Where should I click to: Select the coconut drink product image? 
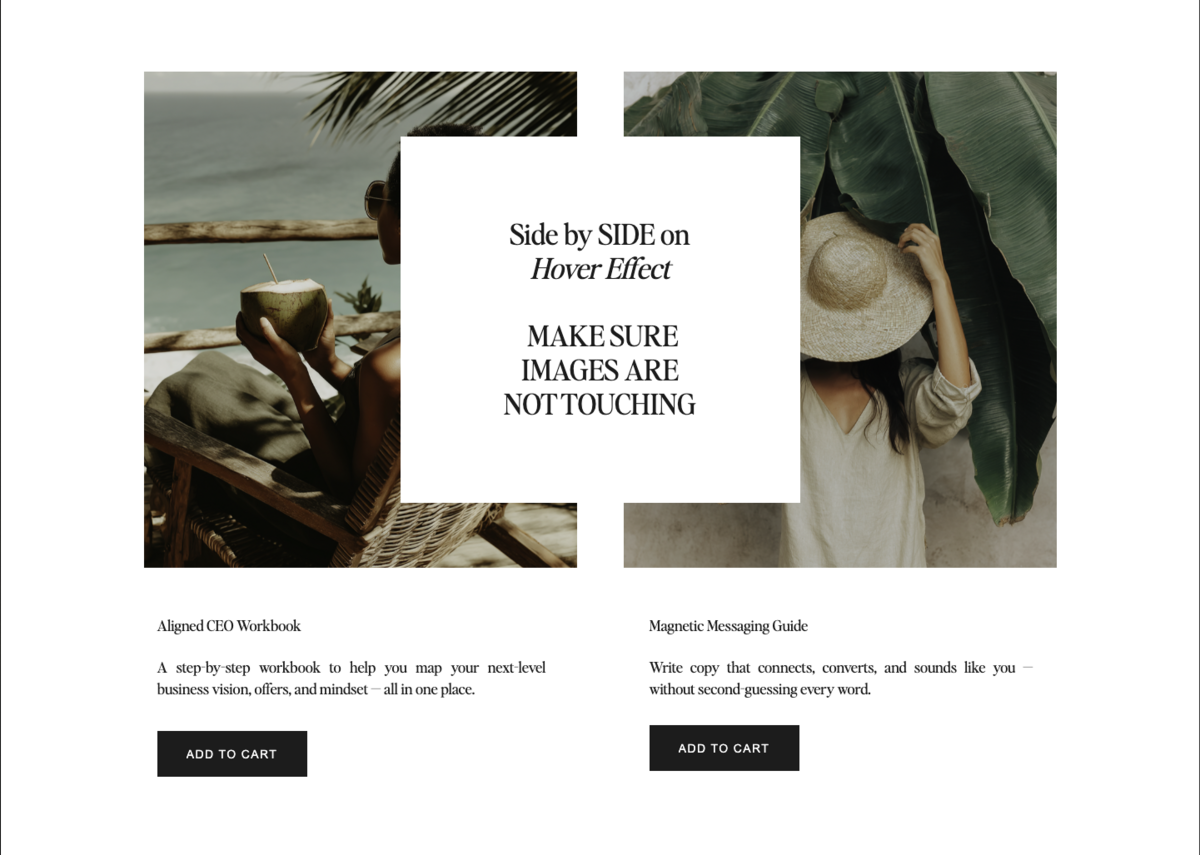(272, 319)
